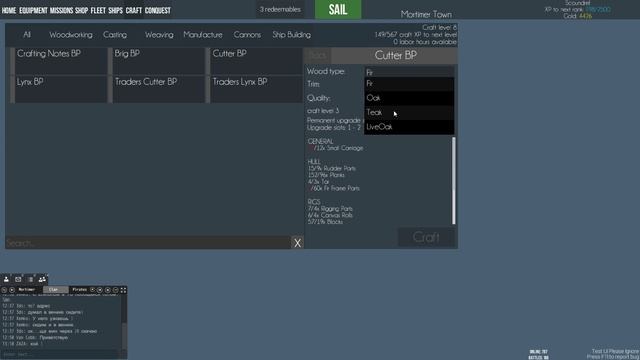
Task: Open the SHIPS menu
Action: (116, 10)
